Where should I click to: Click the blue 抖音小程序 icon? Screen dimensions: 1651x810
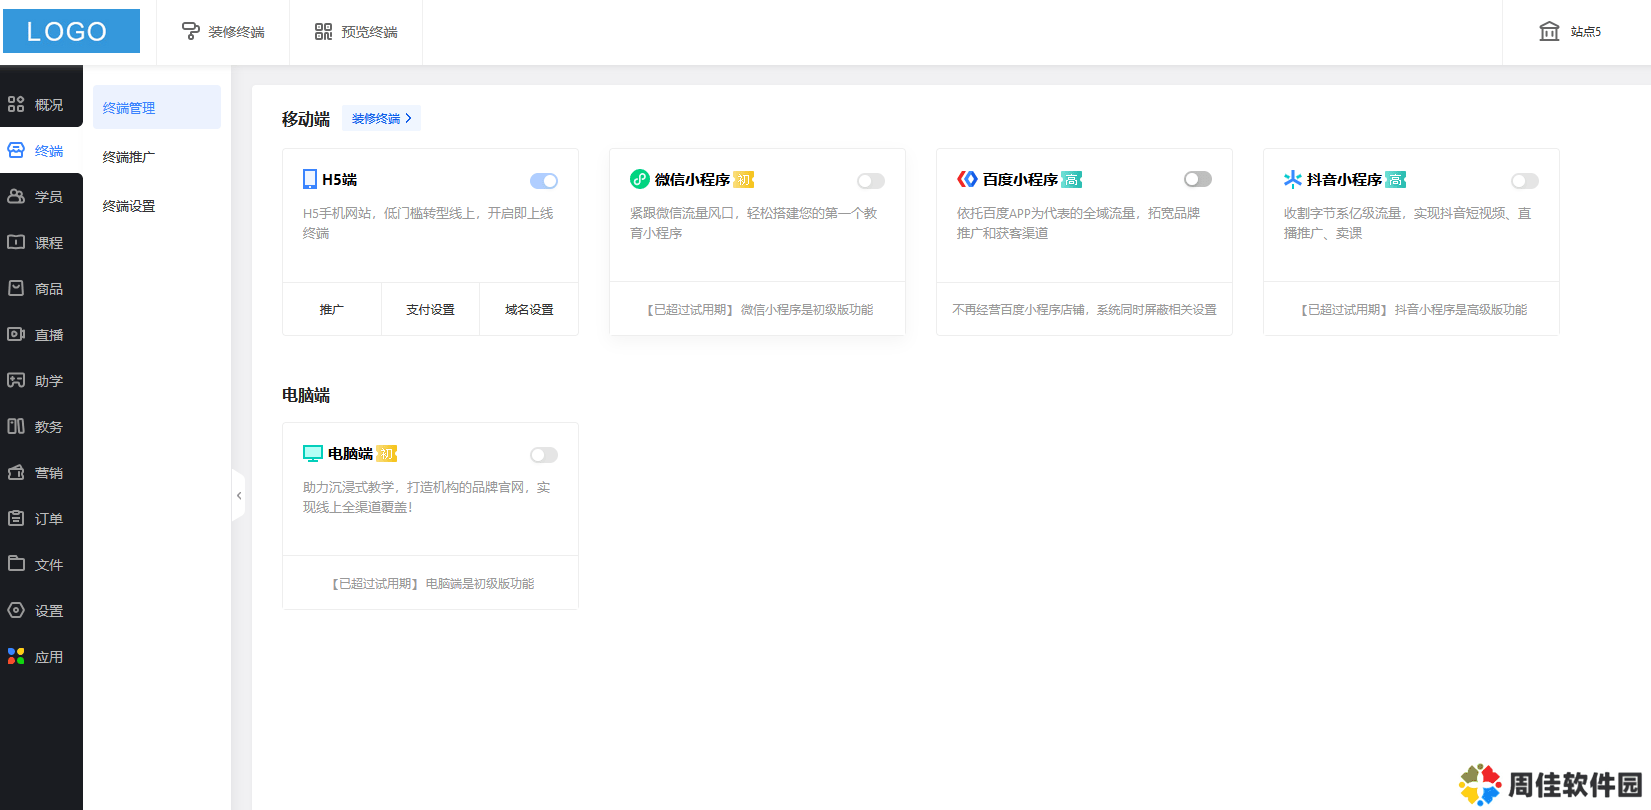coord(1293,179)
